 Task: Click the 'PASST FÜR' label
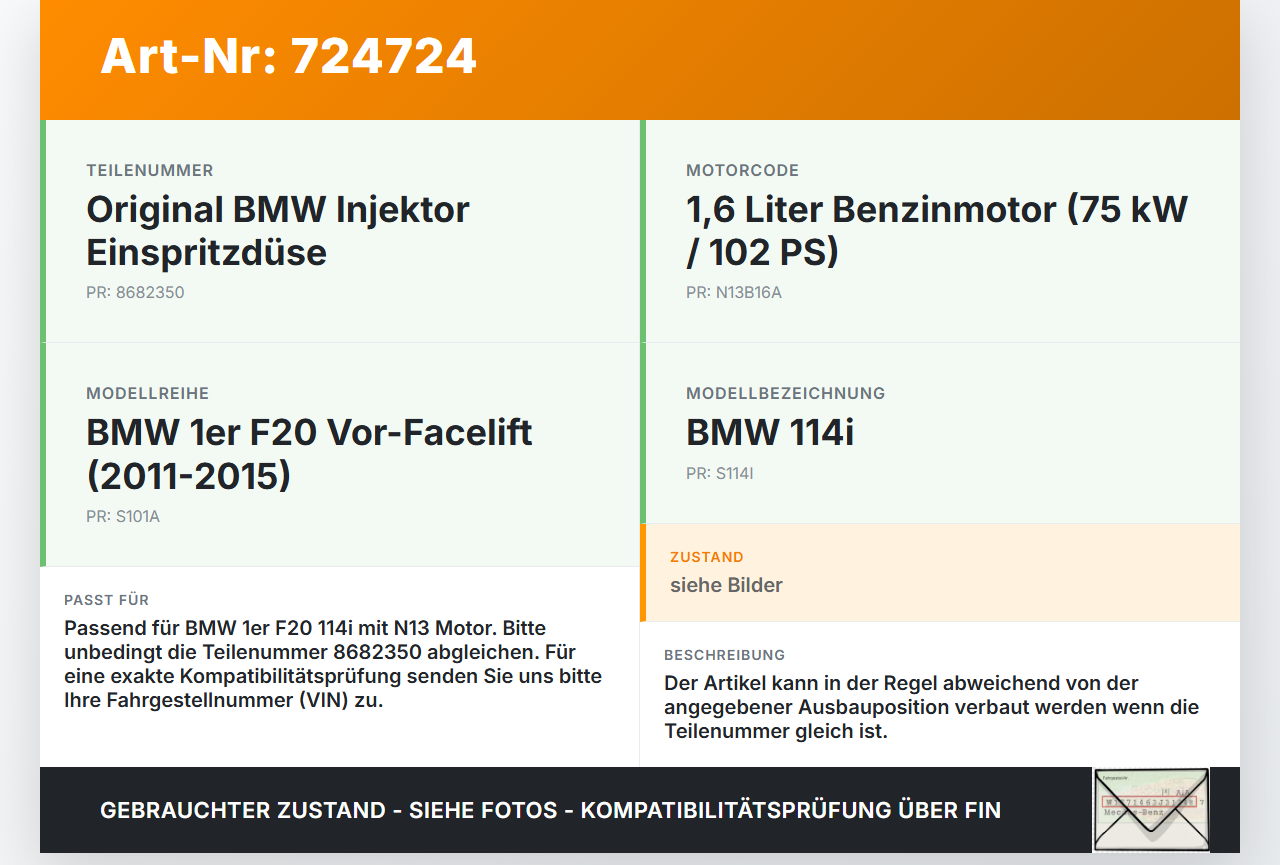coord(107,600)
